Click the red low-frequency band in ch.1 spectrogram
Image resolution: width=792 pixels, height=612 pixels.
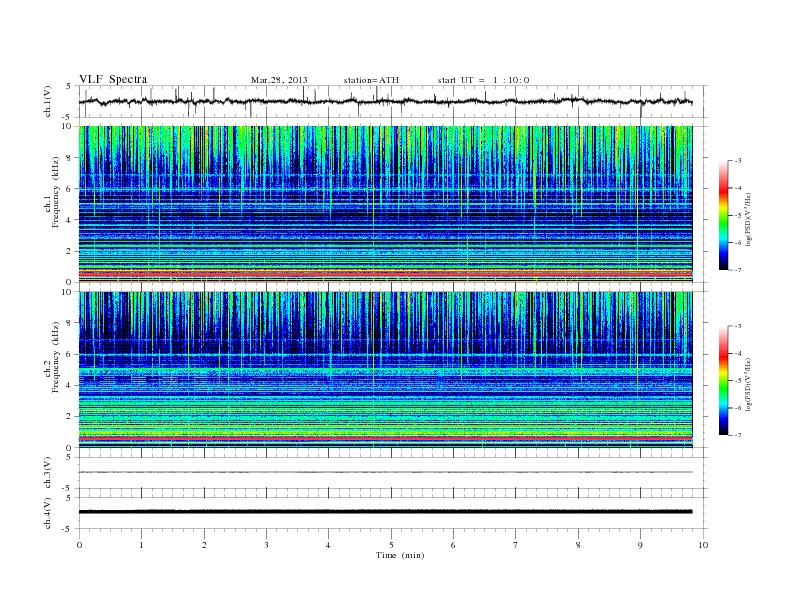[x=385, y=274]
